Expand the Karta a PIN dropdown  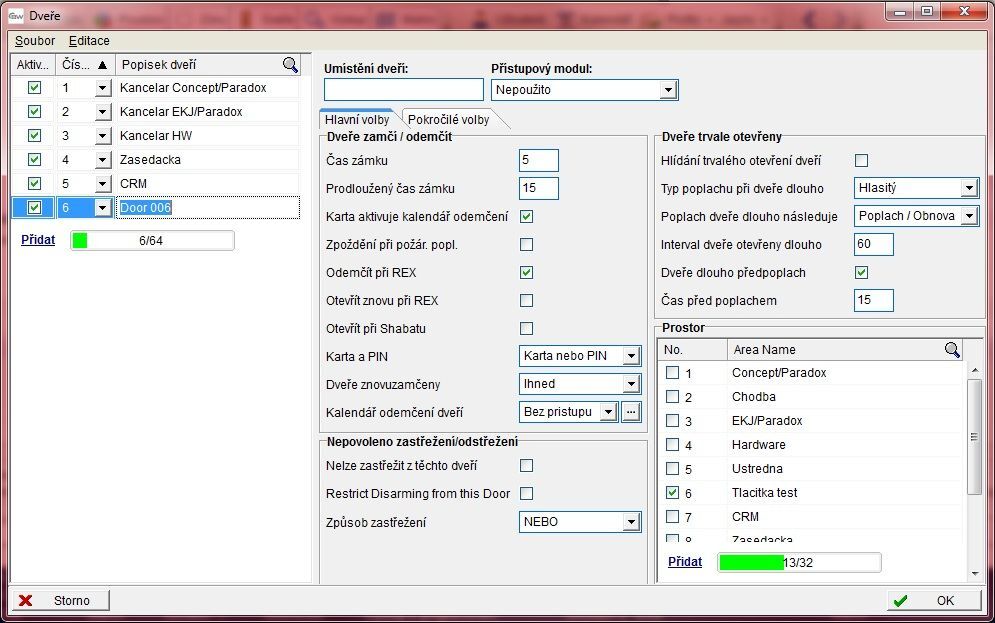coord(630,356)
